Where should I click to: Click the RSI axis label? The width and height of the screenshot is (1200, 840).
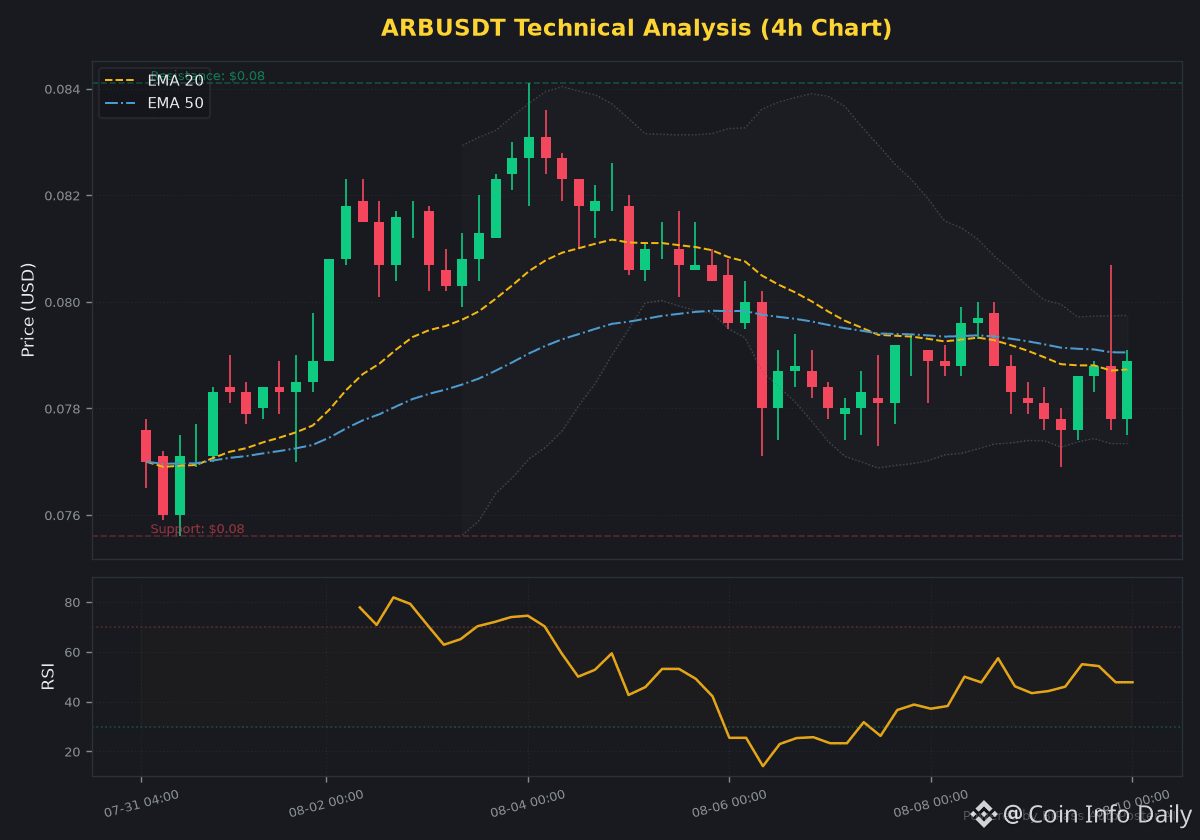[x=48, y=676]
